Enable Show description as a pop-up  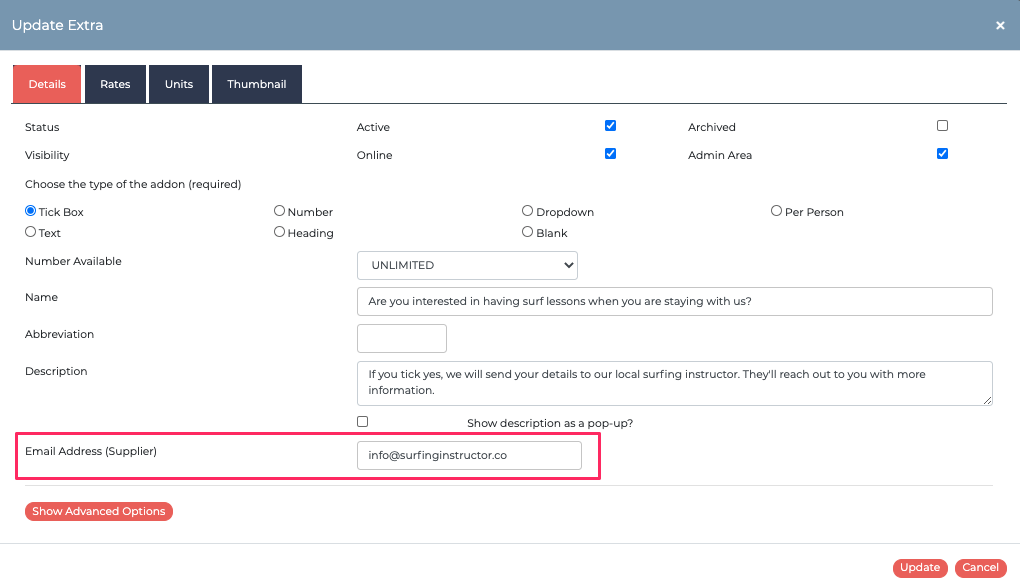(x=362, y=421)
